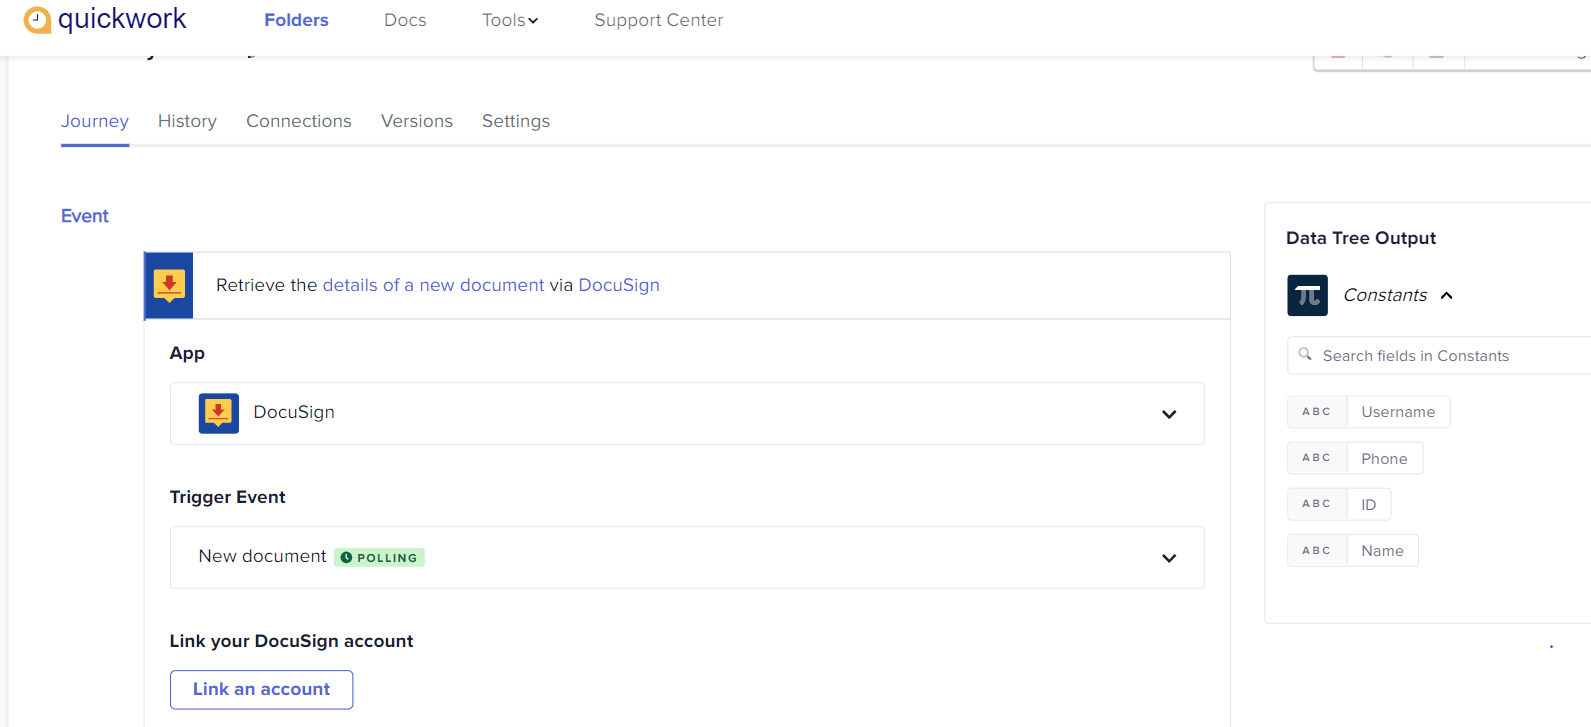
Task: Click the search magnifier icon in Constants
Action: tap(1305, 354)
